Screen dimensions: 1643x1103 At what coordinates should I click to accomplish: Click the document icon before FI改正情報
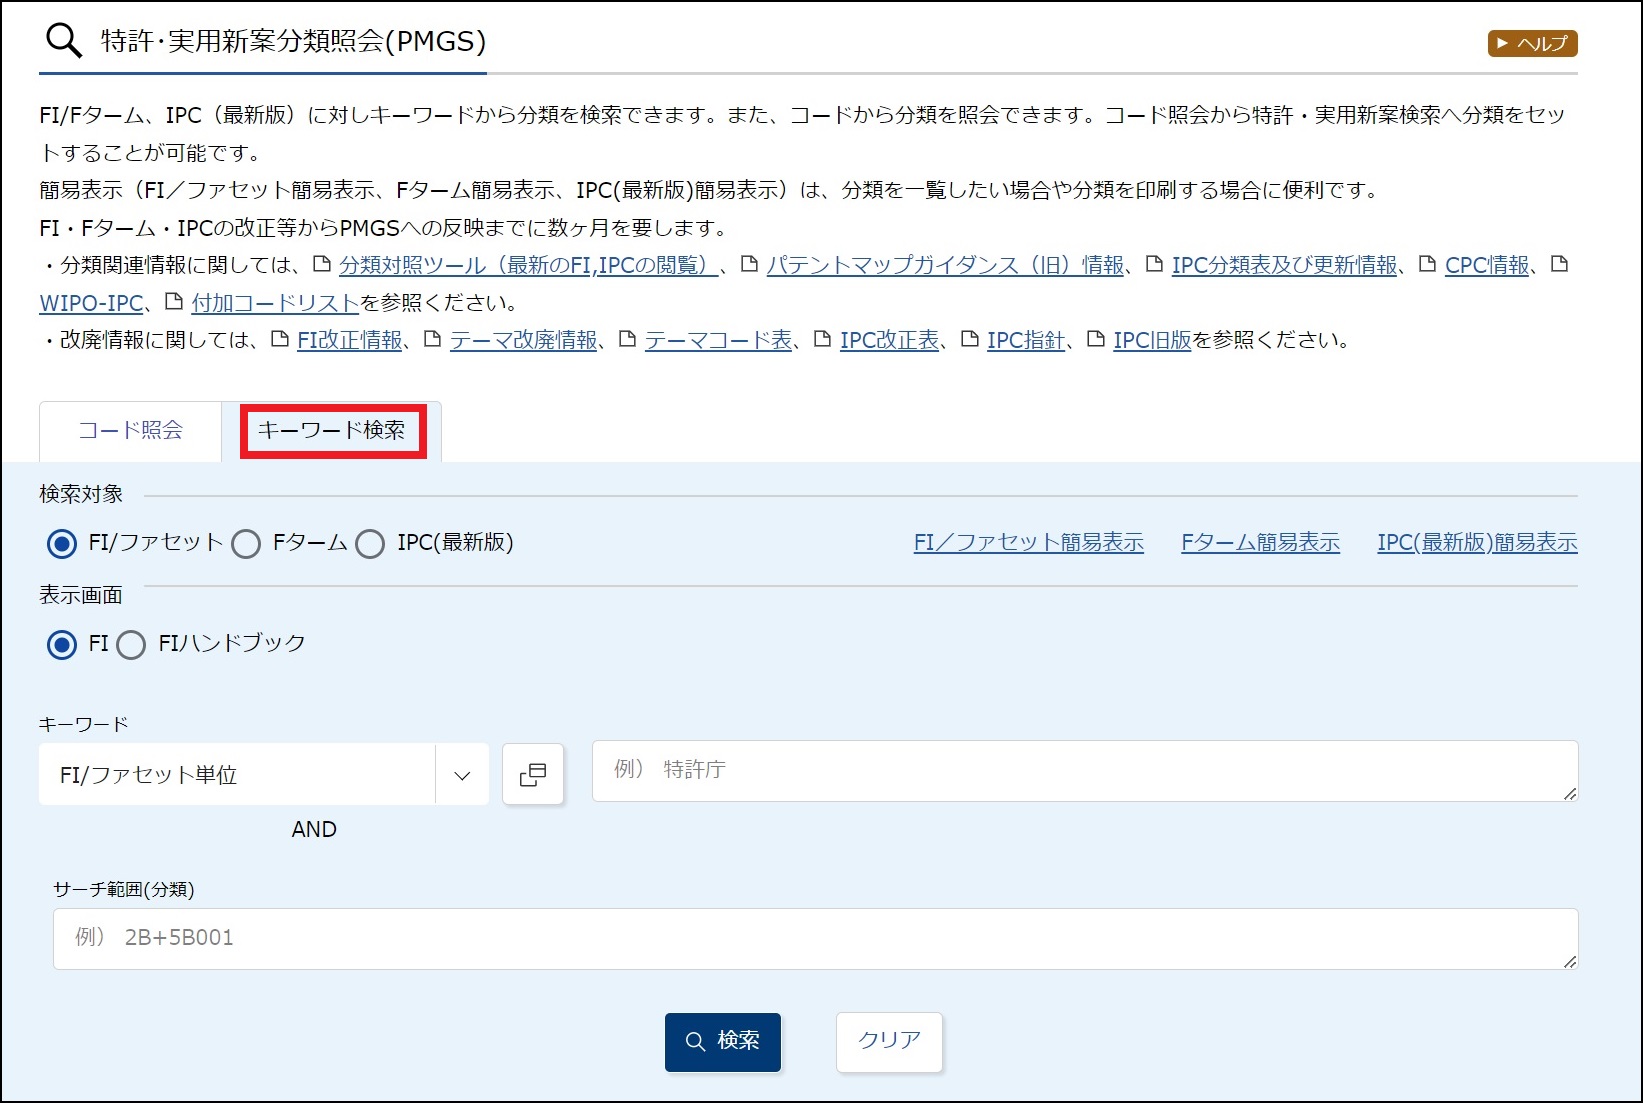pos(280,340)
